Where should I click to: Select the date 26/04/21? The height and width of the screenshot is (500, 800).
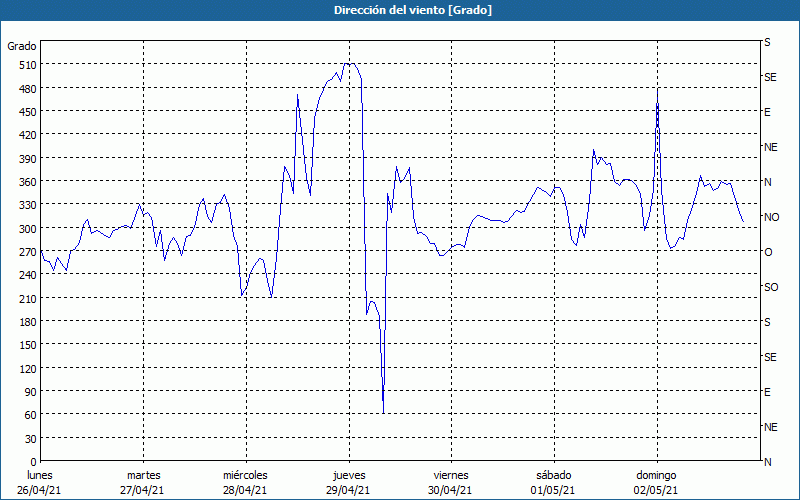[40, 490]
